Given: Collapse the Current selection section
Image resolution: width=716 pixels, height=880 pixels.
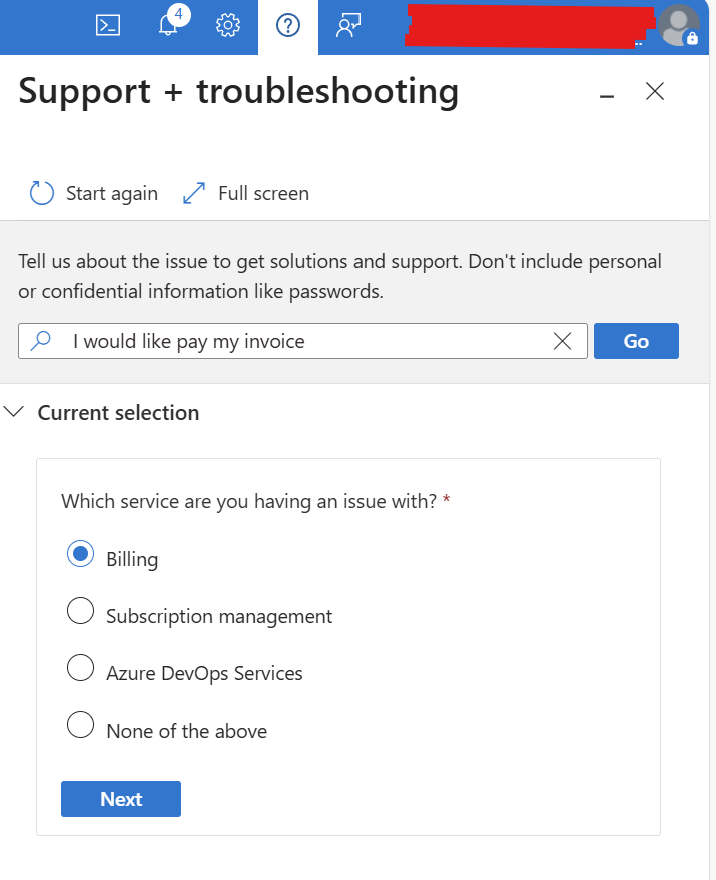Looking at the screenshot, I should pos(13,412).
